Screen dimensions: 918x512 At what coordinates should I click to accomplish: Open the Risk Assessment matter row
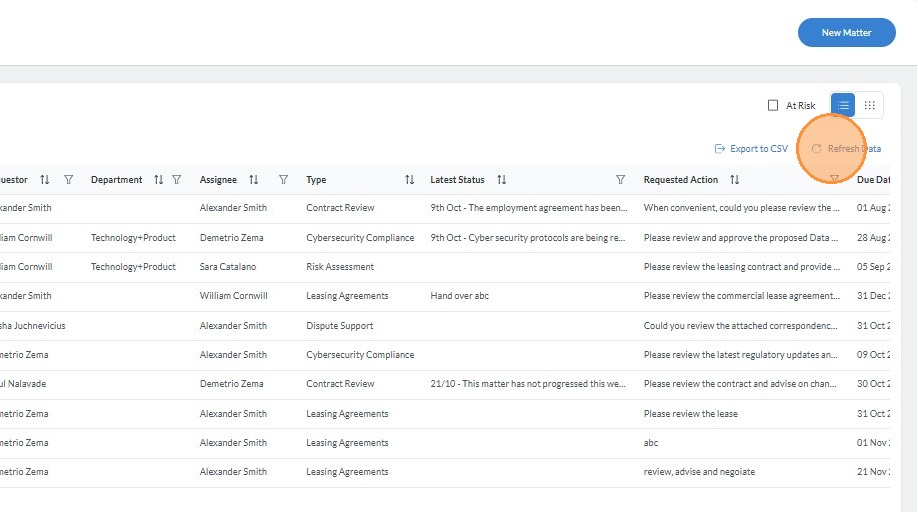[340, 267]
